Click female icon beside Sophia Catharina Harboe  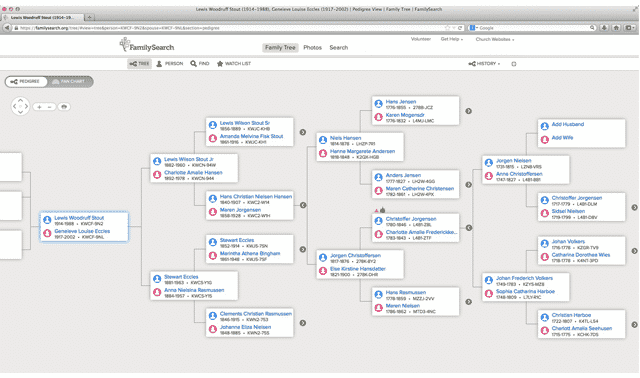[489, 294]
